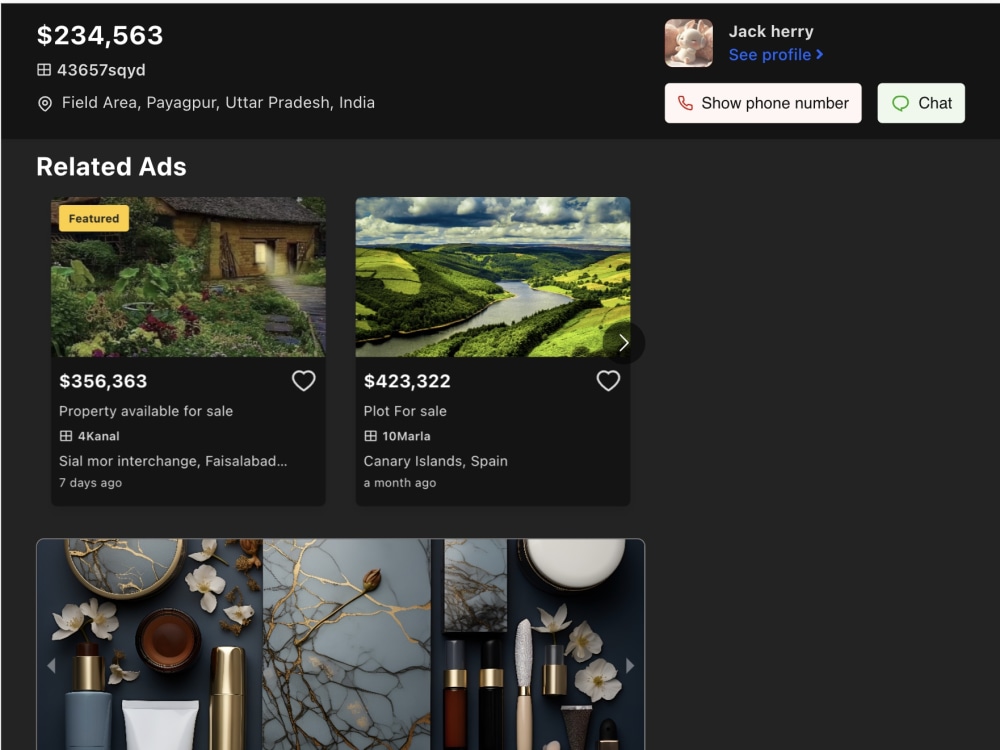1000x750 pixels.
Task: Click the location pin icon near Field Area
Action: click(x=45, y=103)
